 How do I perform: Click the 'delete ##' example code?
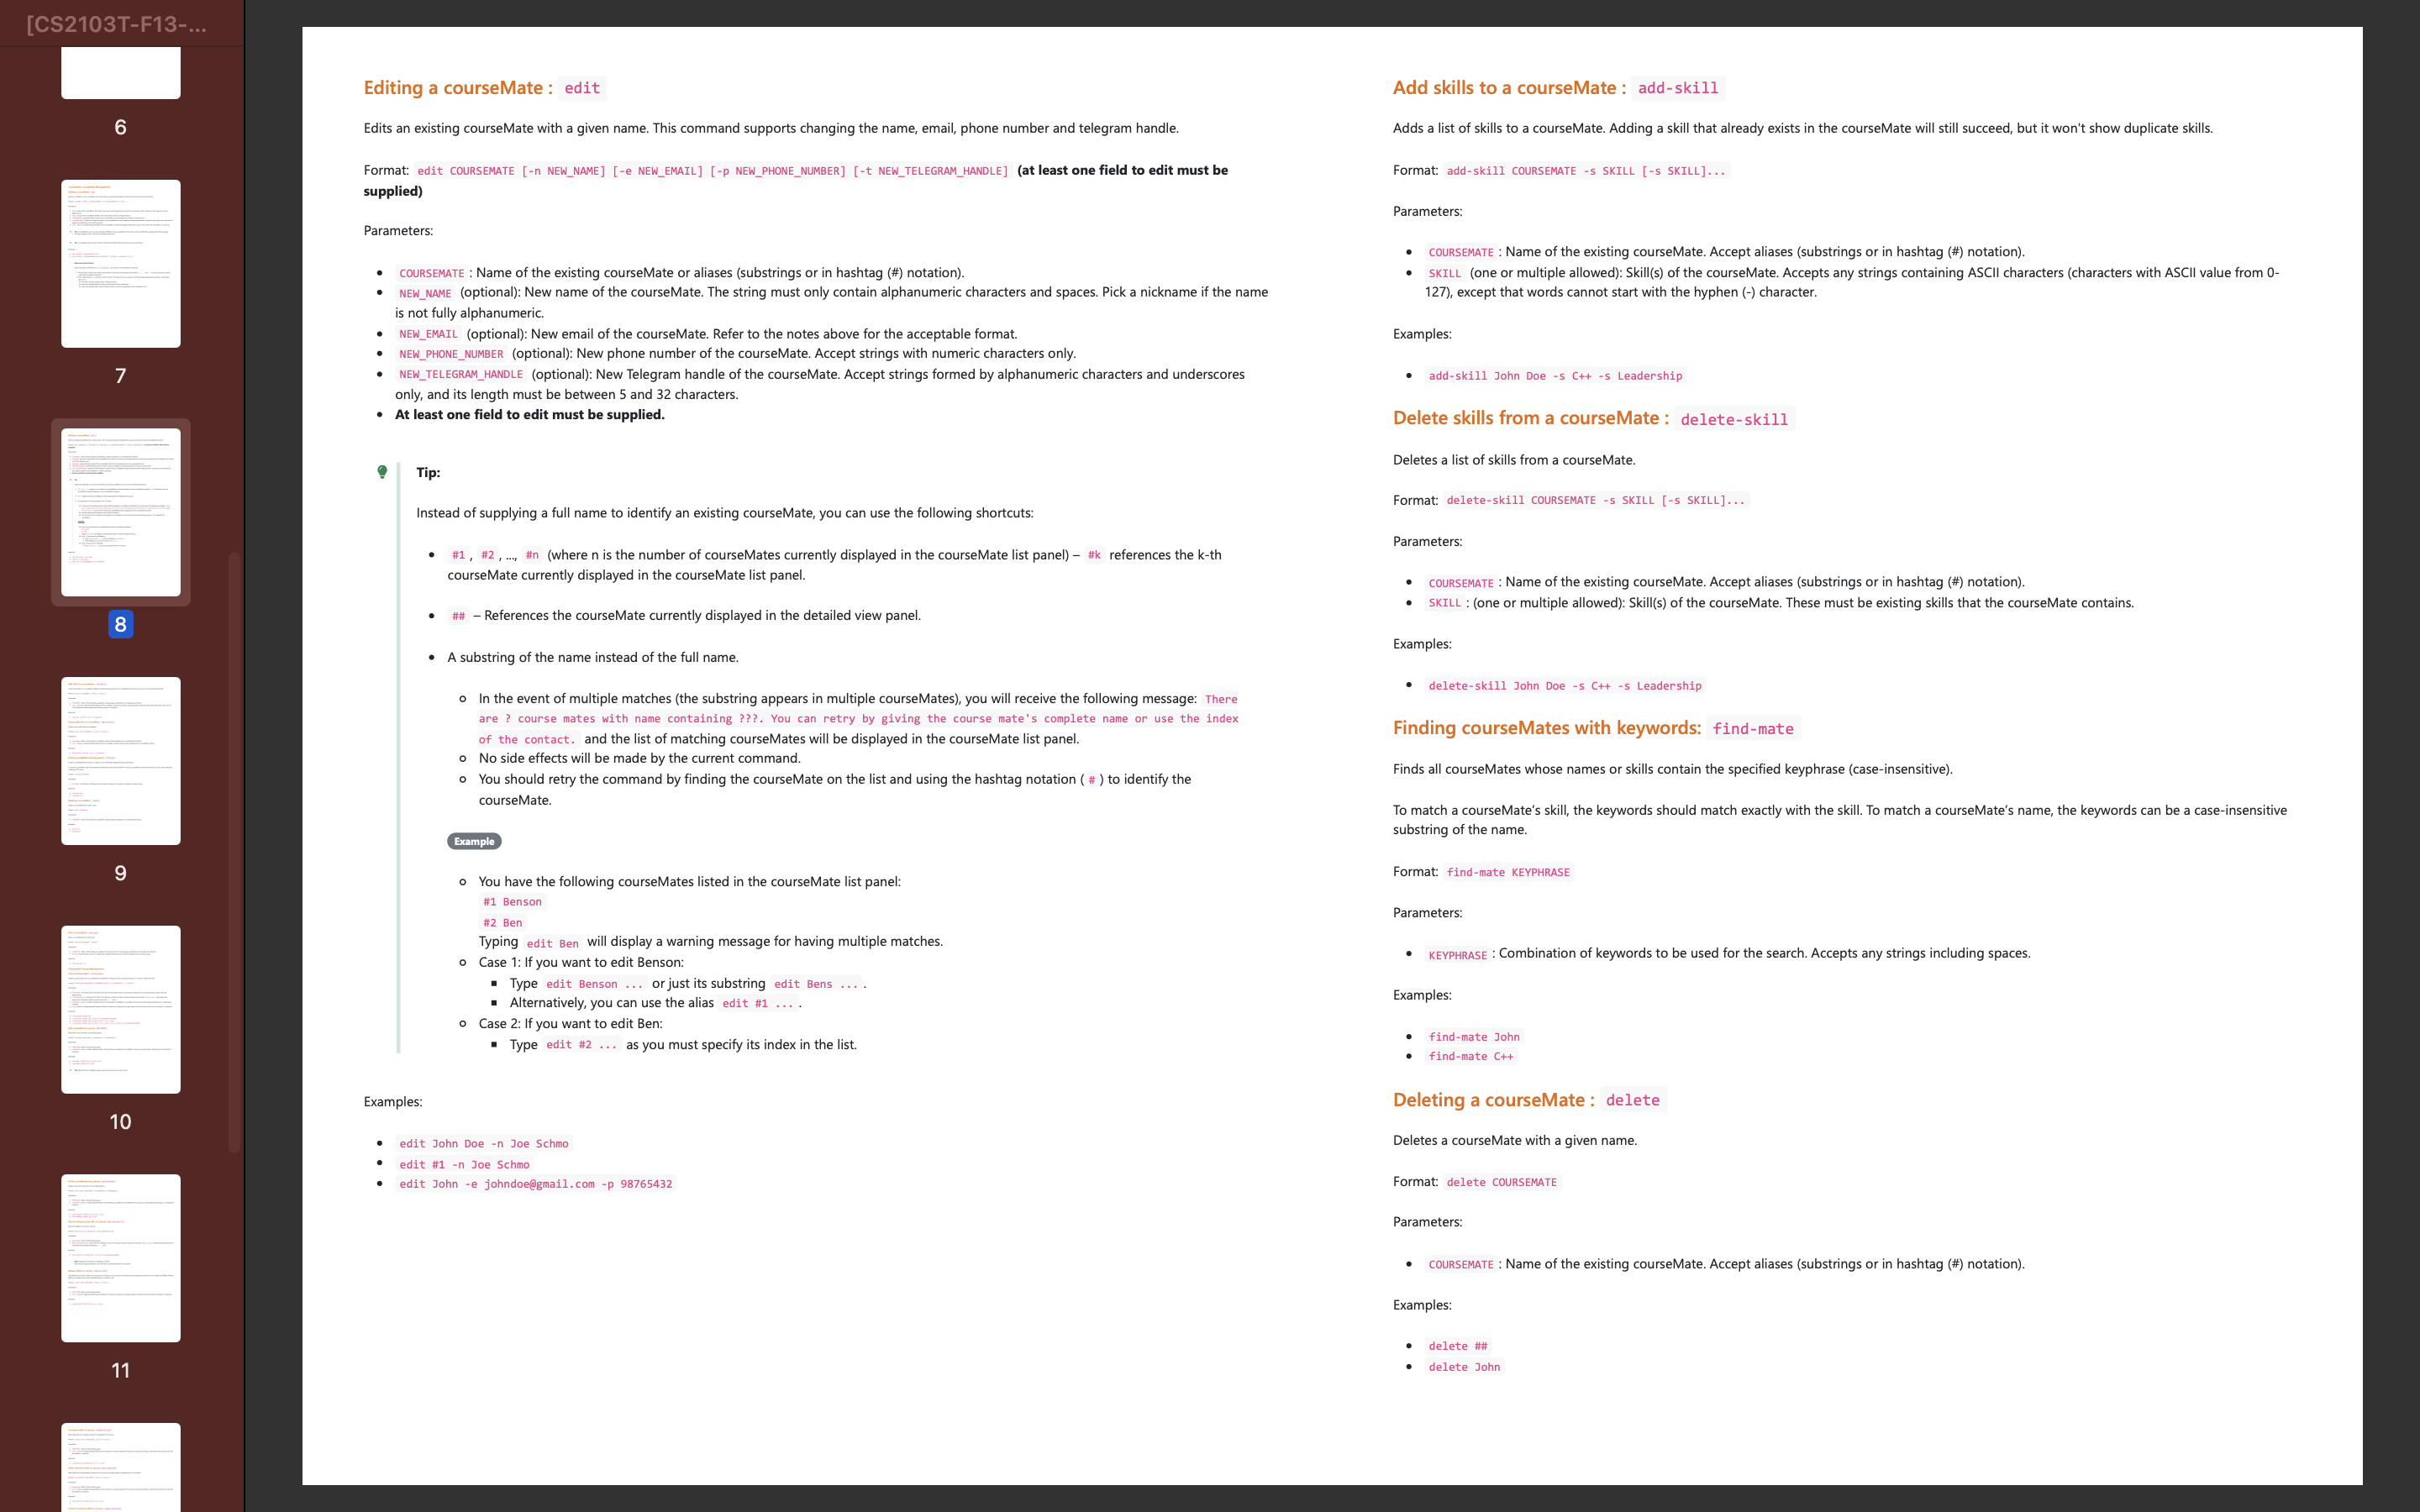point(1457,1346)
